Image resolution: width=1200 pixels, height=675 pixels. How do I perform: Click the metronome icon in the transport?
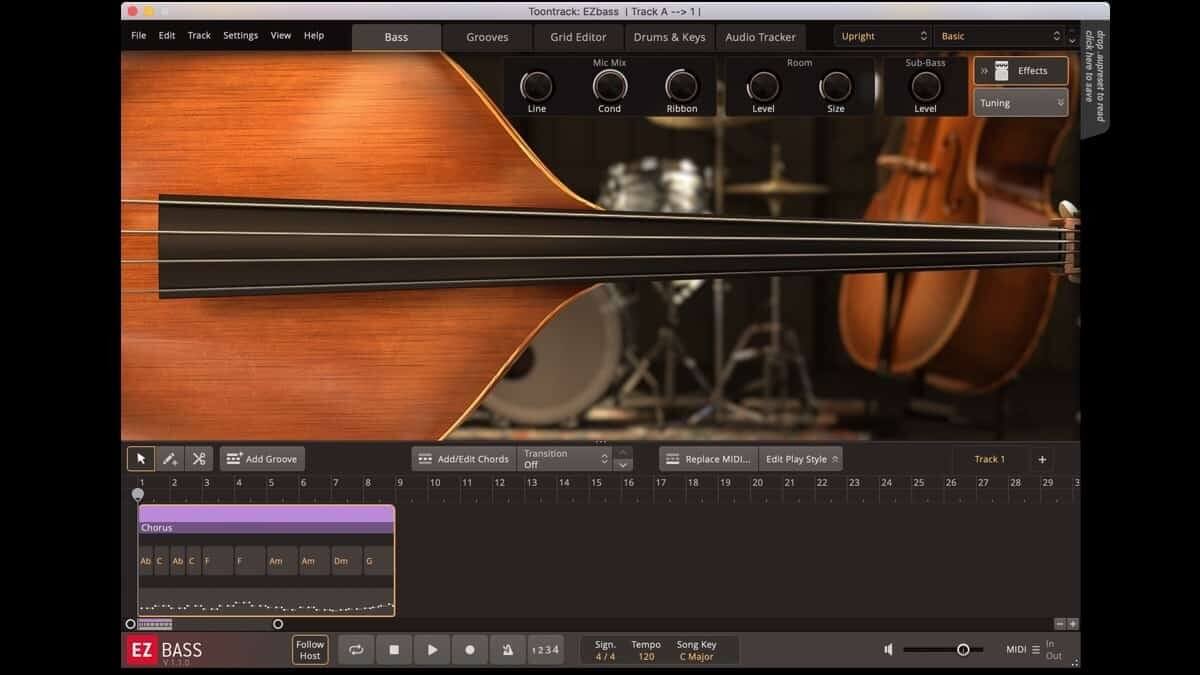(507, 649)
